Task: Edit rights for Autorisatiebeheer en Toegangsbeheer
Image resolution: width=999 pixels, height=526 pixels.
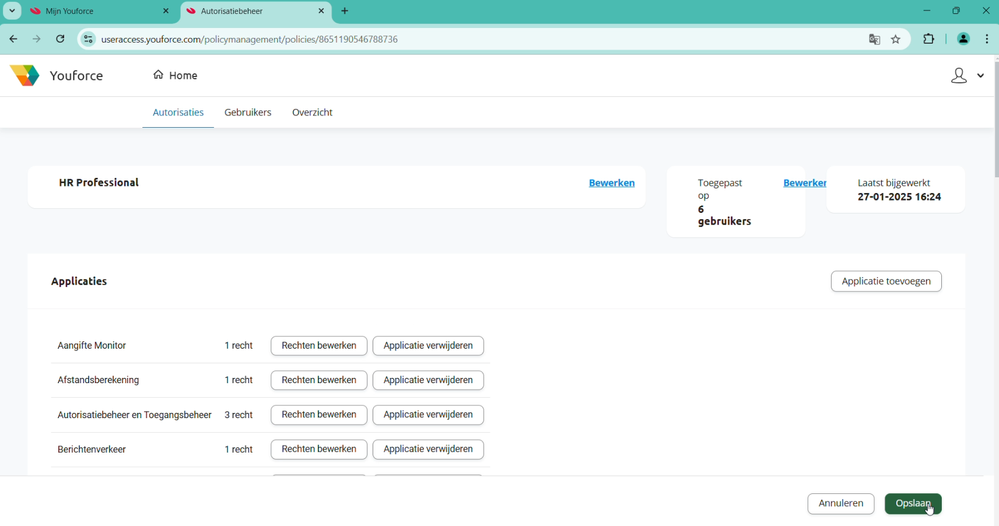Action: coord(319,414)
